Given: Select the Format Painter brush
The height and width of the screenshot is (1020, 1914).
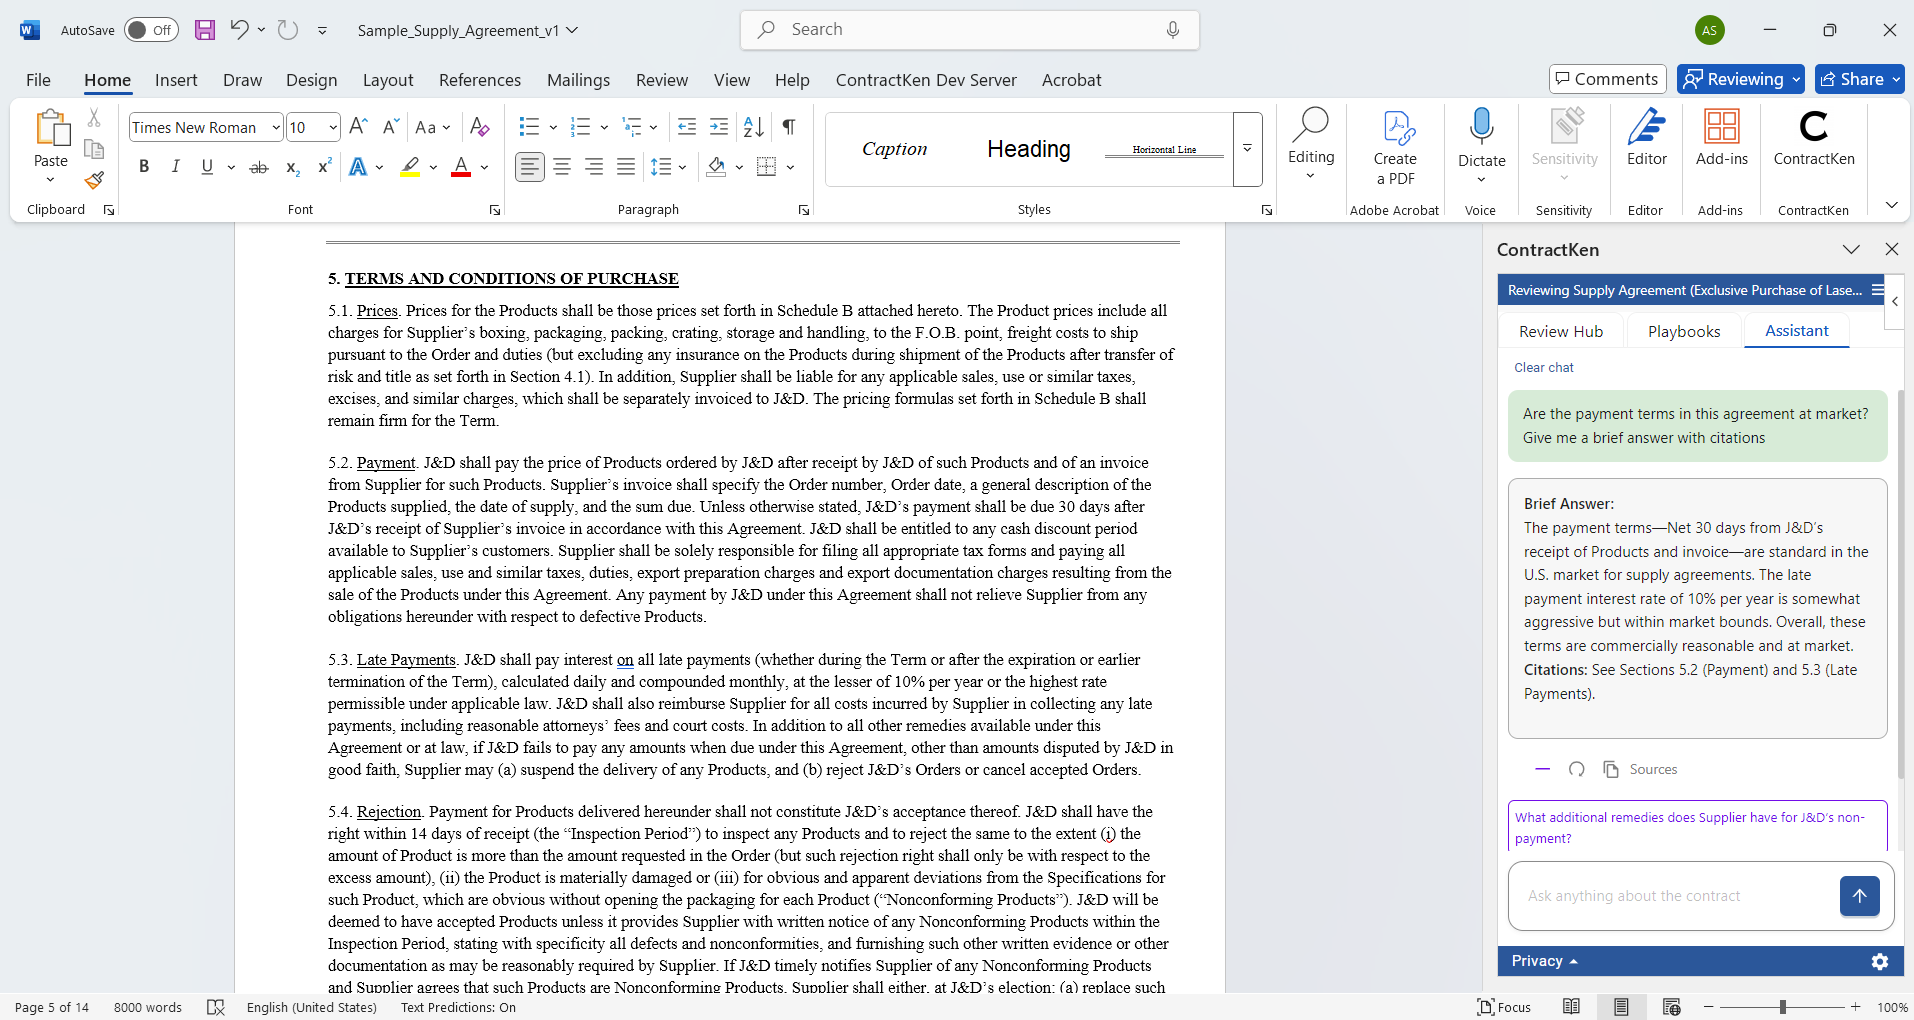Looking at the screenshot, I should point(94,180).
